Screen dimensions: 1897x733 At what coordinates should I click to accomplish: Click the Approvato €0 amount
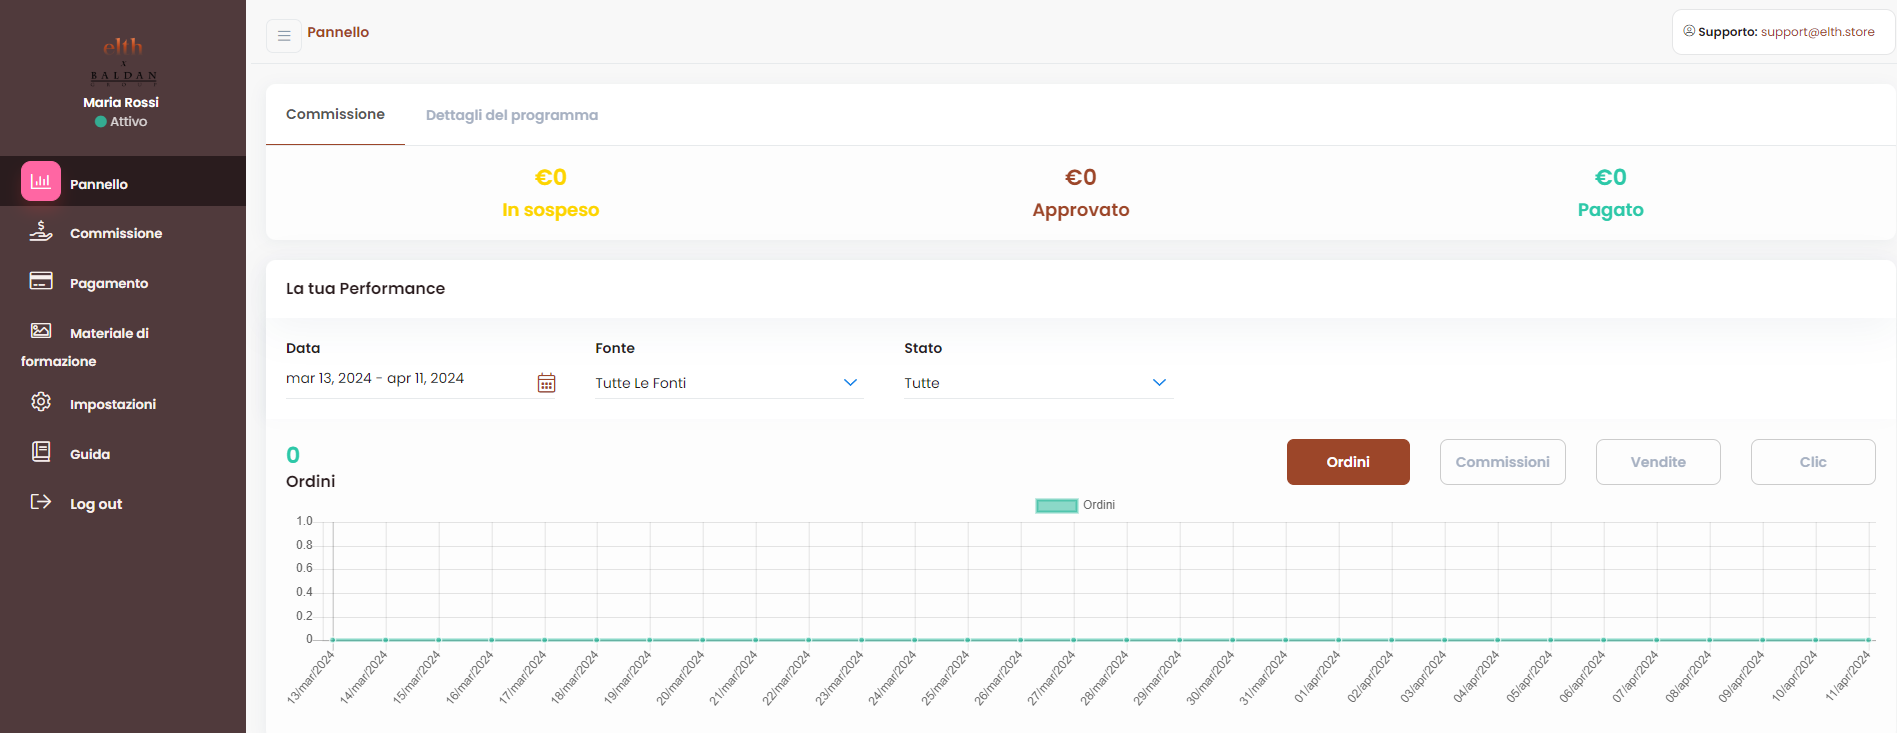(x=1081, y=177)
